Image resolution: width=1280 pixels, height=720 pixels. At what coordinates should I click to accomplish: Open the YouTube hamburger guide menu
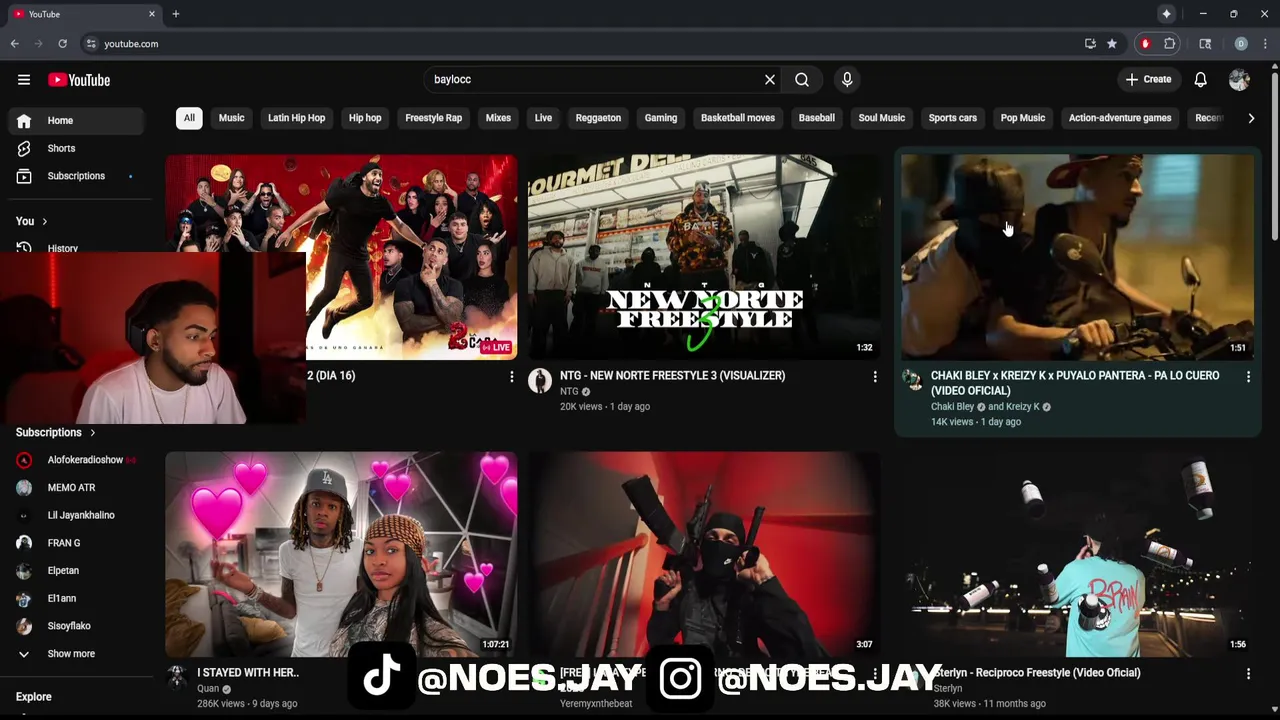click(x=24, y=80)
